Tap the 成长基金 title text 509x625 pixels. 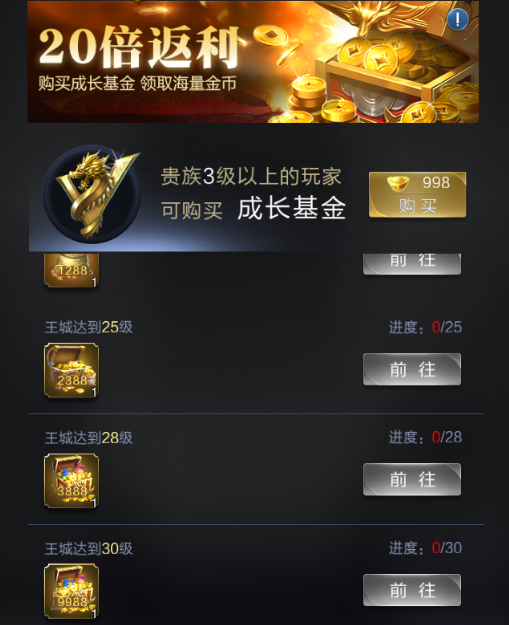291,208
